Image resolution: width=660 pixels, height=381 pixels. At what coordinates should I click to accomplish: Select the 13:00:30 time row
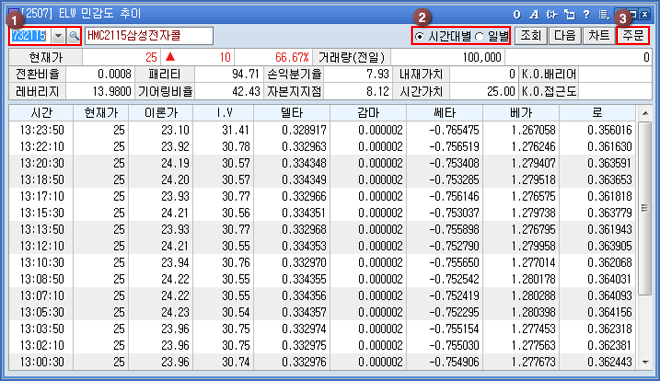point(322,362)
